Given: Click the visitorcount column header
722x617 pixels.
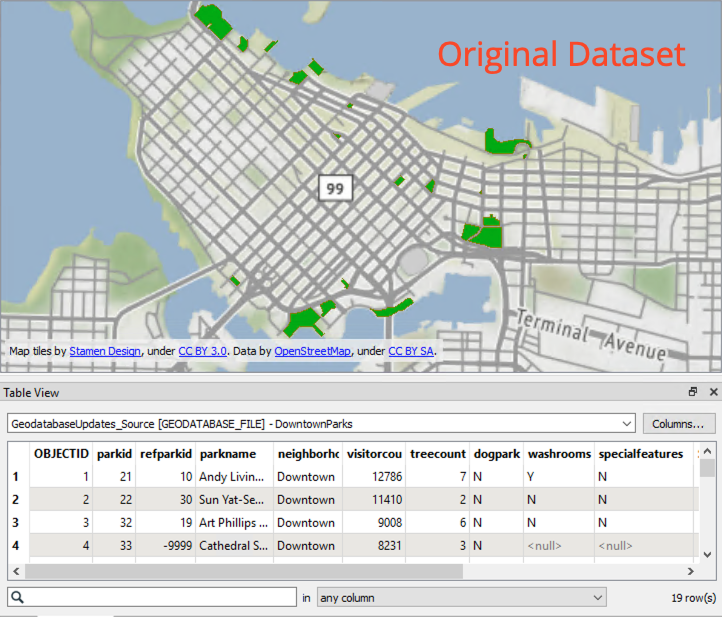Looking at the screenshot, I should pos(375,454).
